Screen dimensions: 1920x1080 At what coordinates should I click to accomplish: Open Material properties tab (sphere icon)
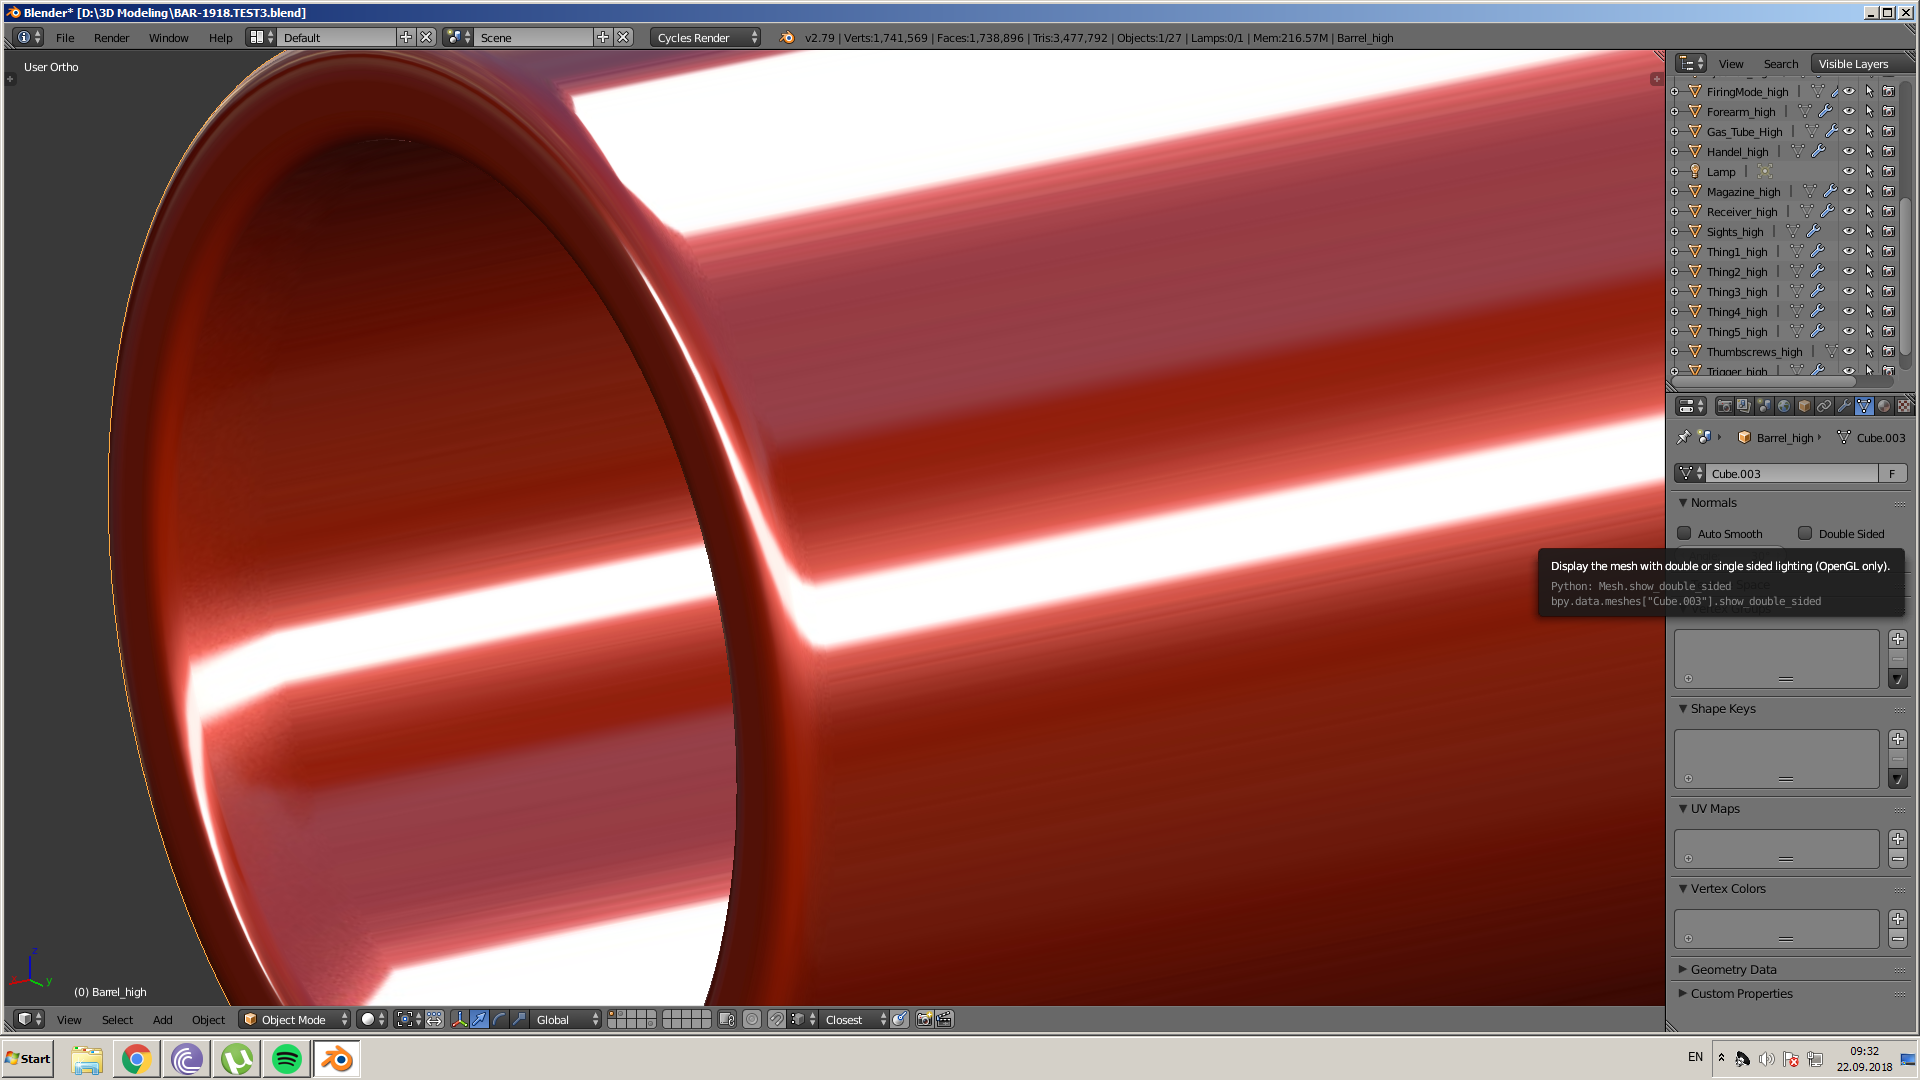click(x=1884, y=406)
